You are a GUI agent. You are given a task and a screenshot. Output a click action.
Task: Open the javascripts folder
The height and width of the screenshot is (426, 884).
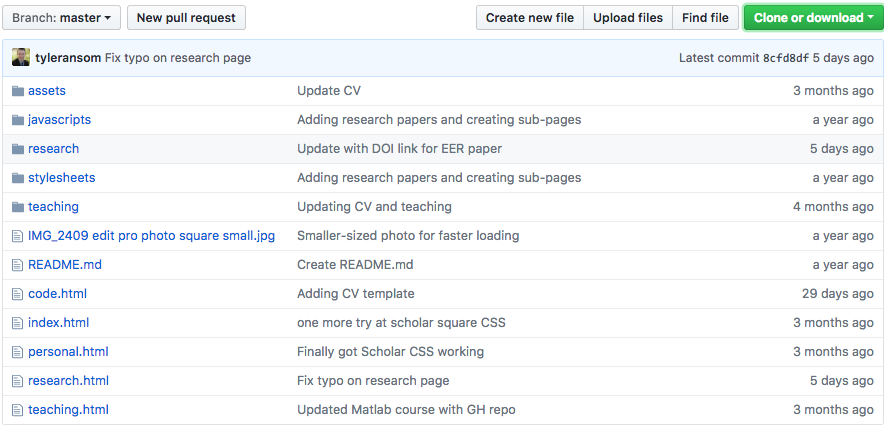[59, 120]
